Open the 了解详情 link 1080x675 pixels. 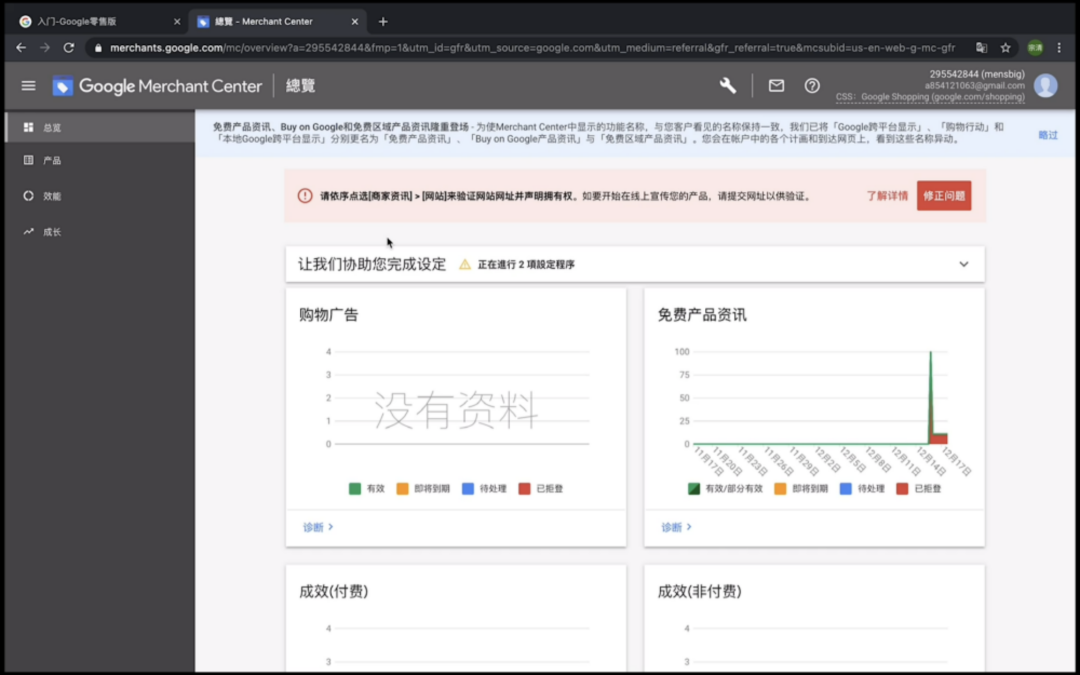884,196
